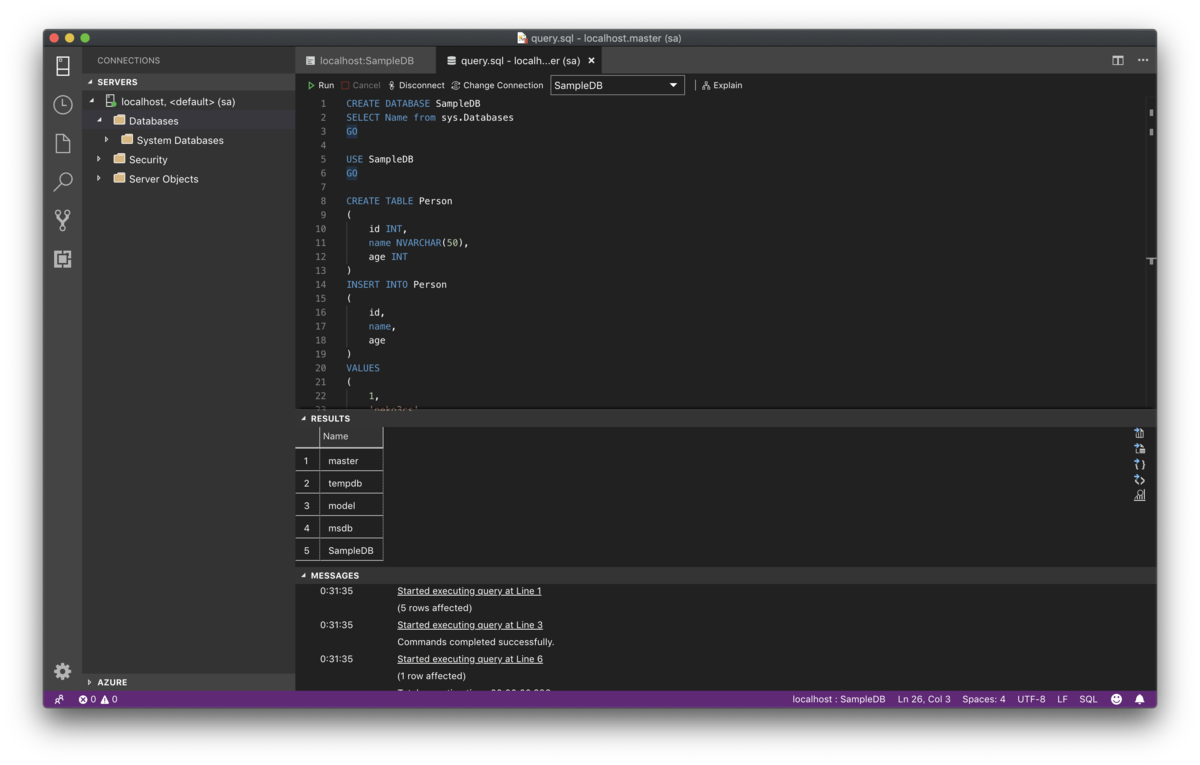Save results as Excel icon
This screenshot has height=765, width=1200.
pyautogui.click(x=1139, y=449)
